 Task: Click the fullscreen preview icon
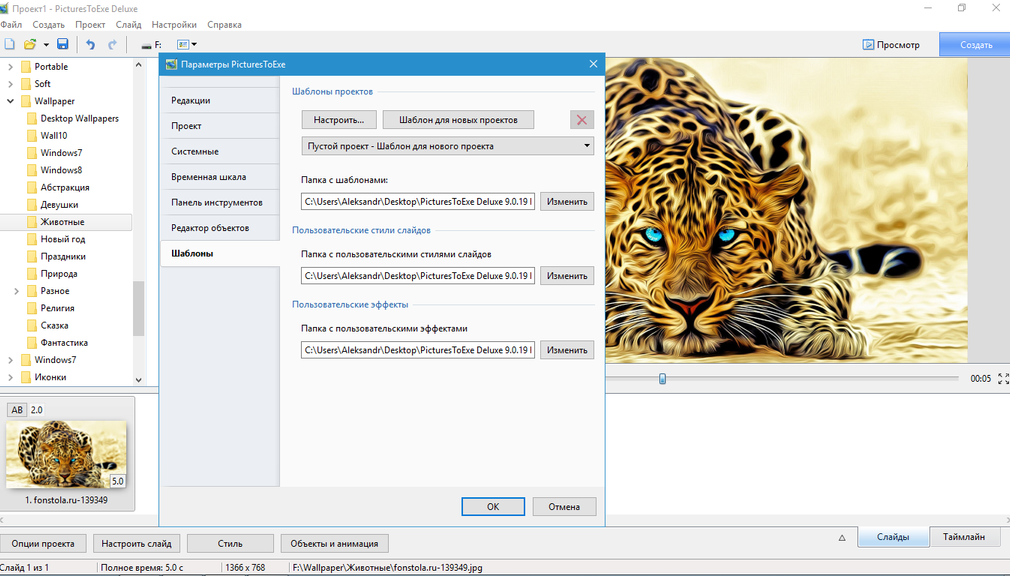click(1004, 379)
